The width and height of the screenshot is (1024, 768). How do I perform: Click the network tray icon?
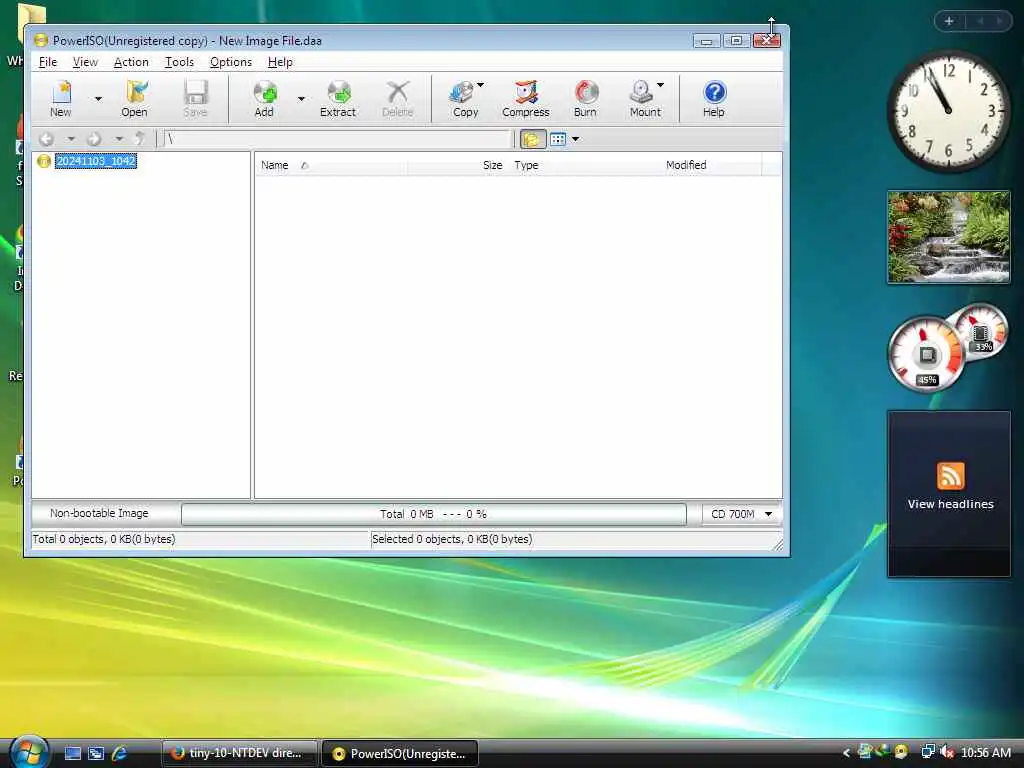(x=927, y=752)
